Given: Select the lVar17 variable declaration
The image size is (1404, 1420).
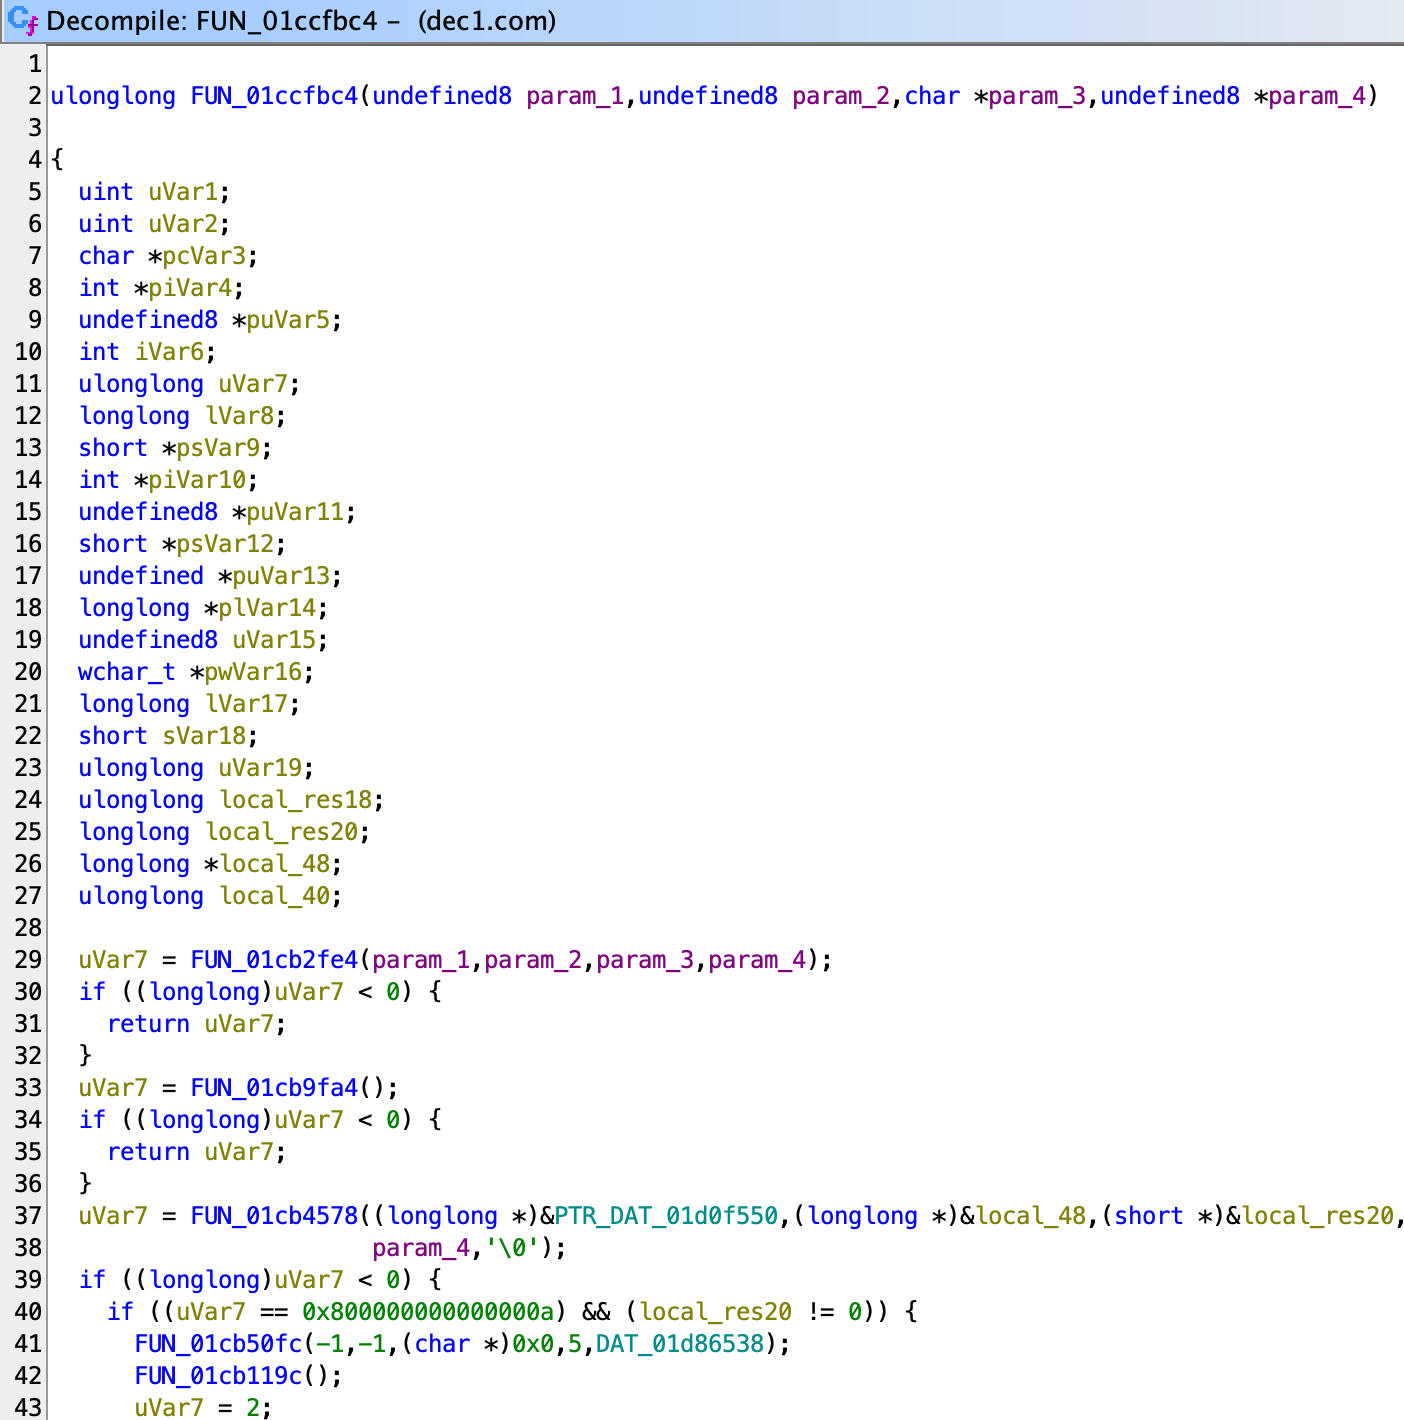Looking at the screenshot, I should (246, 704).
